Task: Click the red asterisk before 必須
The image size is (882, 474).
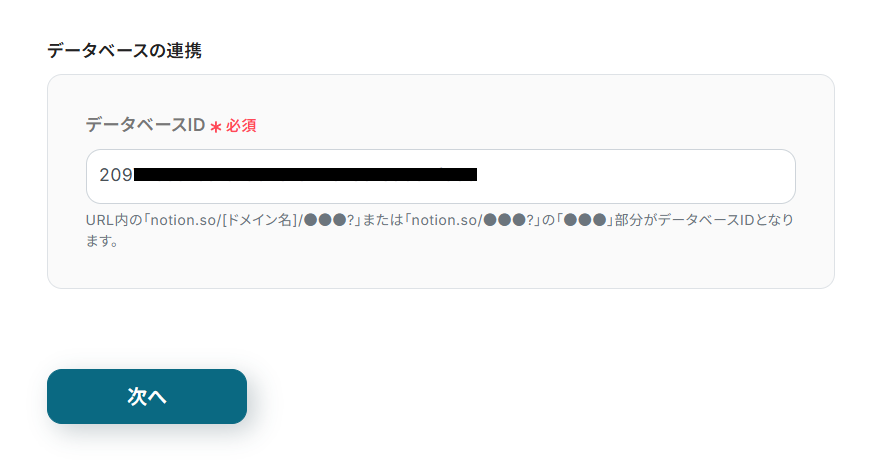Action: 216,127
